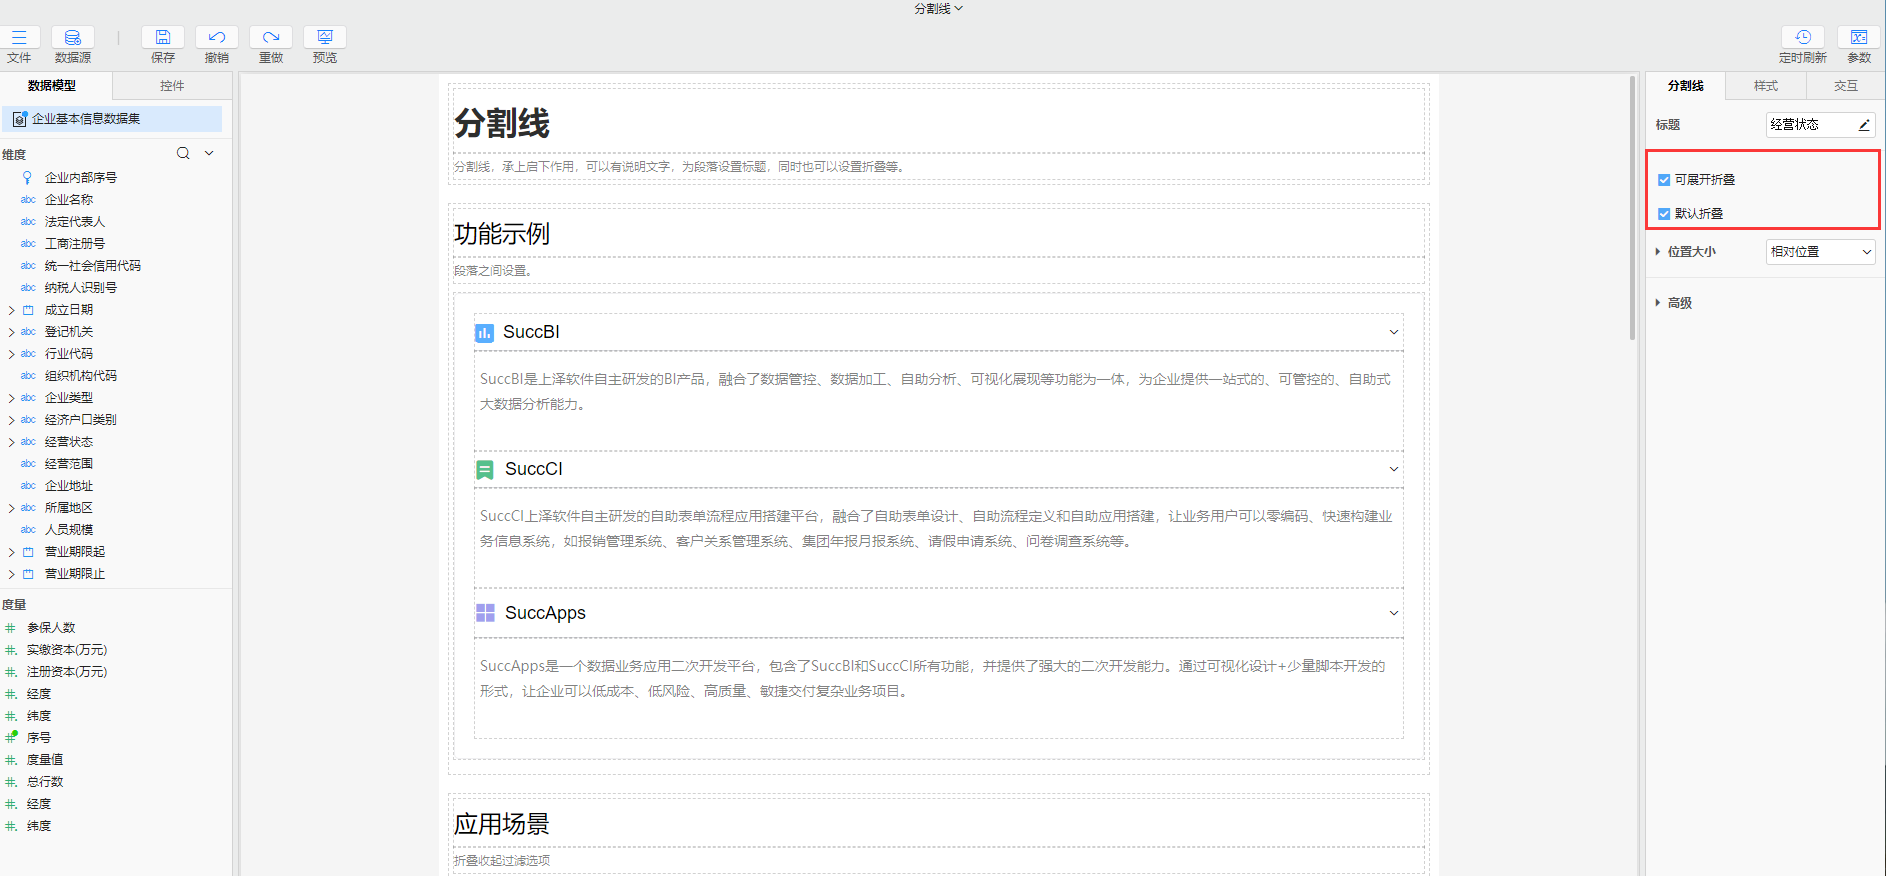The width and height of the screenshot is (1886, 876).
Task: Open the Data Source (数据源) icon
Action: click(73, 38)
